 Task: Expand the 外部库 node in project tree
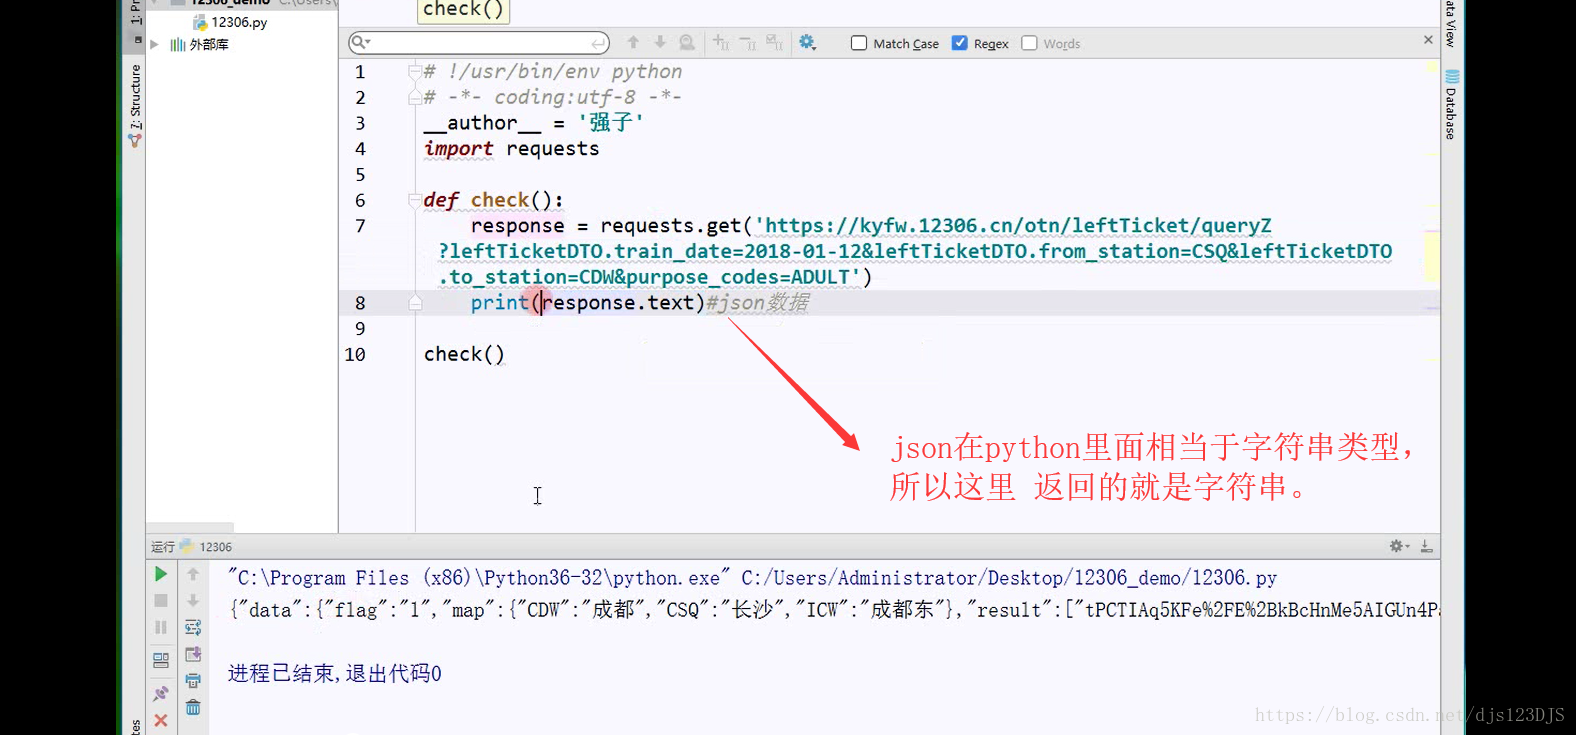[154, 44]
